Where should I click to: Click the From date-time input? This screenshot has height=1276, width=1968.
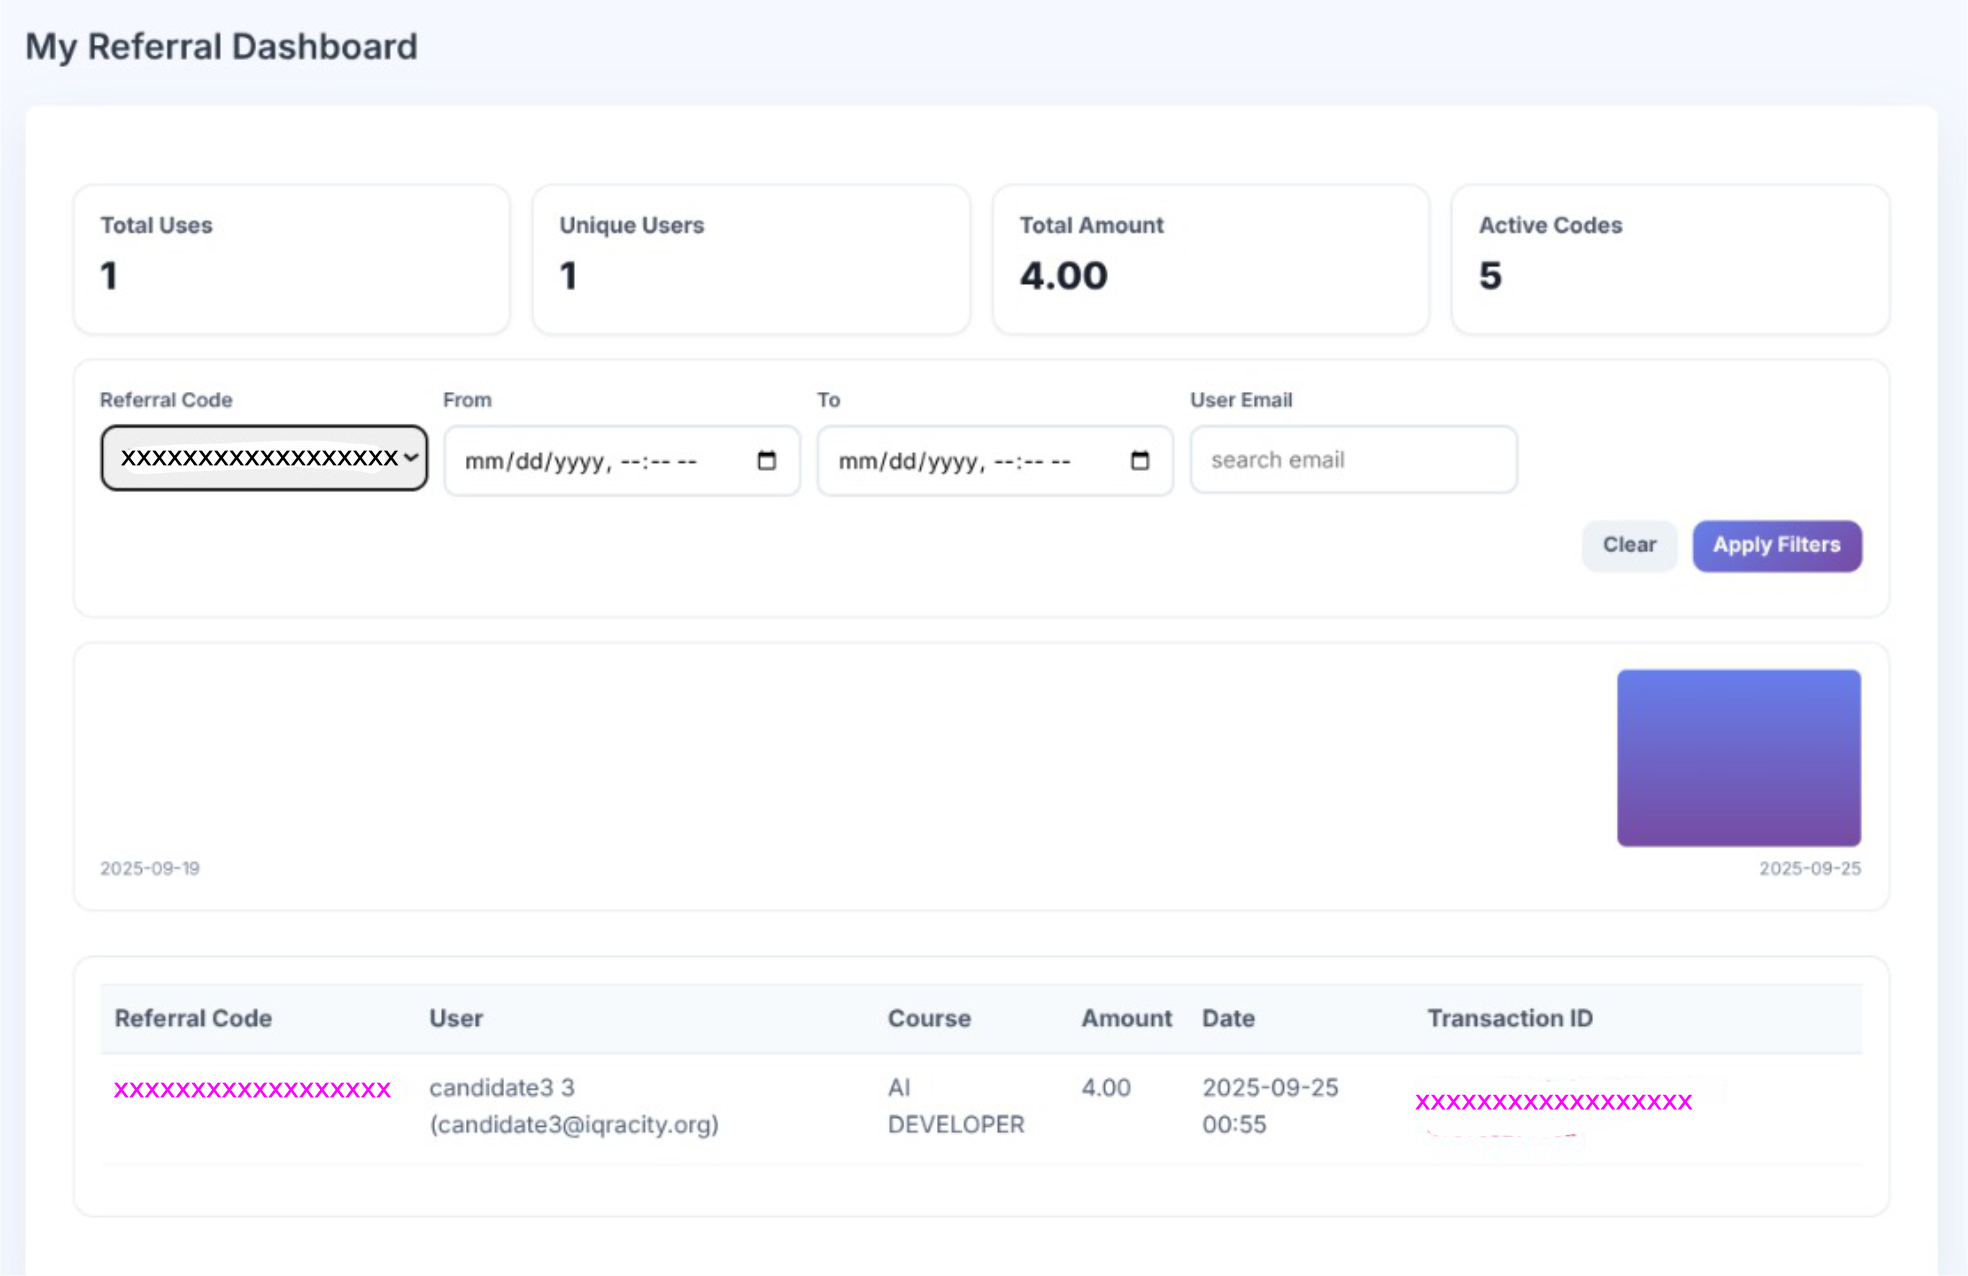coord(600,461)
